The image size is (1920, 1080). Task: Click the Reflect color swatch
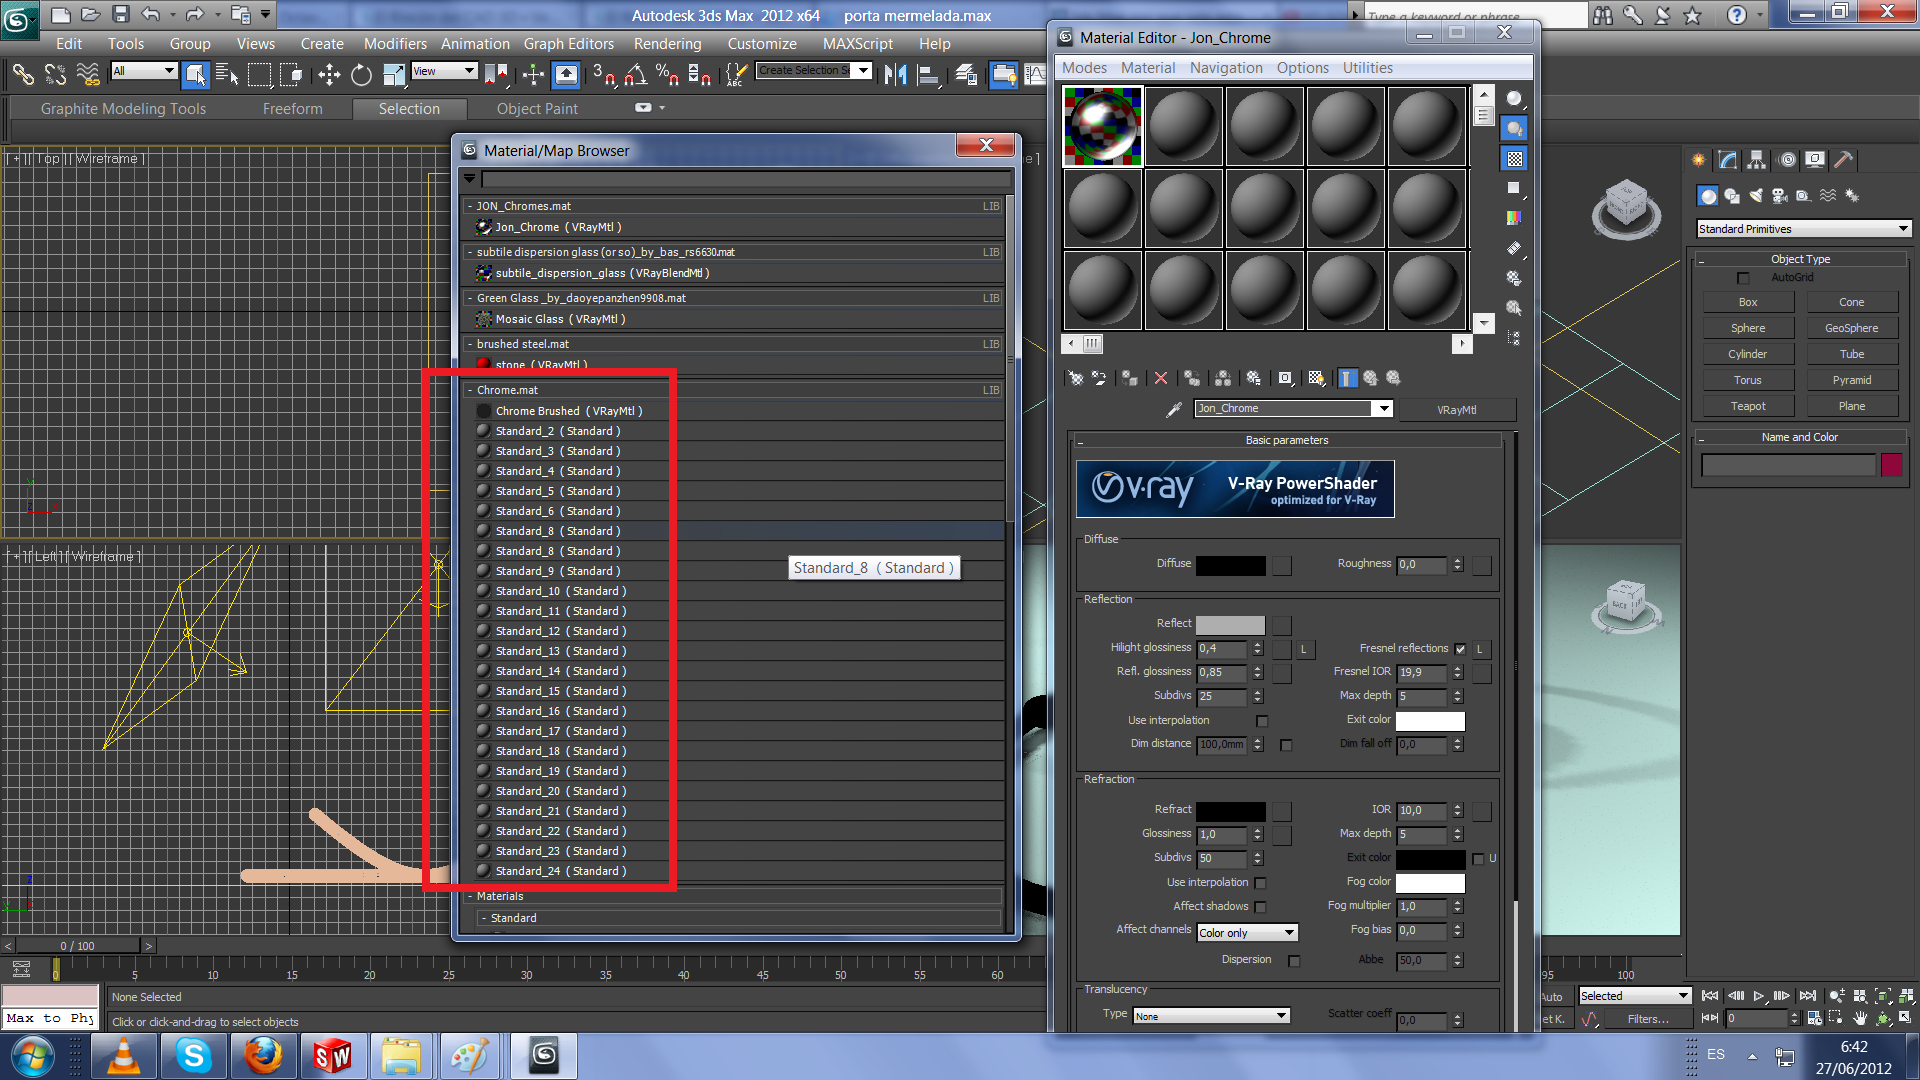point(1230,625)
